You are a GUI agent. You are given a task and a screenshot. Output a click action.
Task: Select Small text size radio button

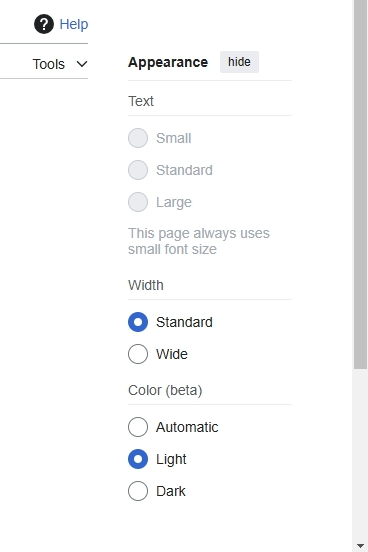138,138
